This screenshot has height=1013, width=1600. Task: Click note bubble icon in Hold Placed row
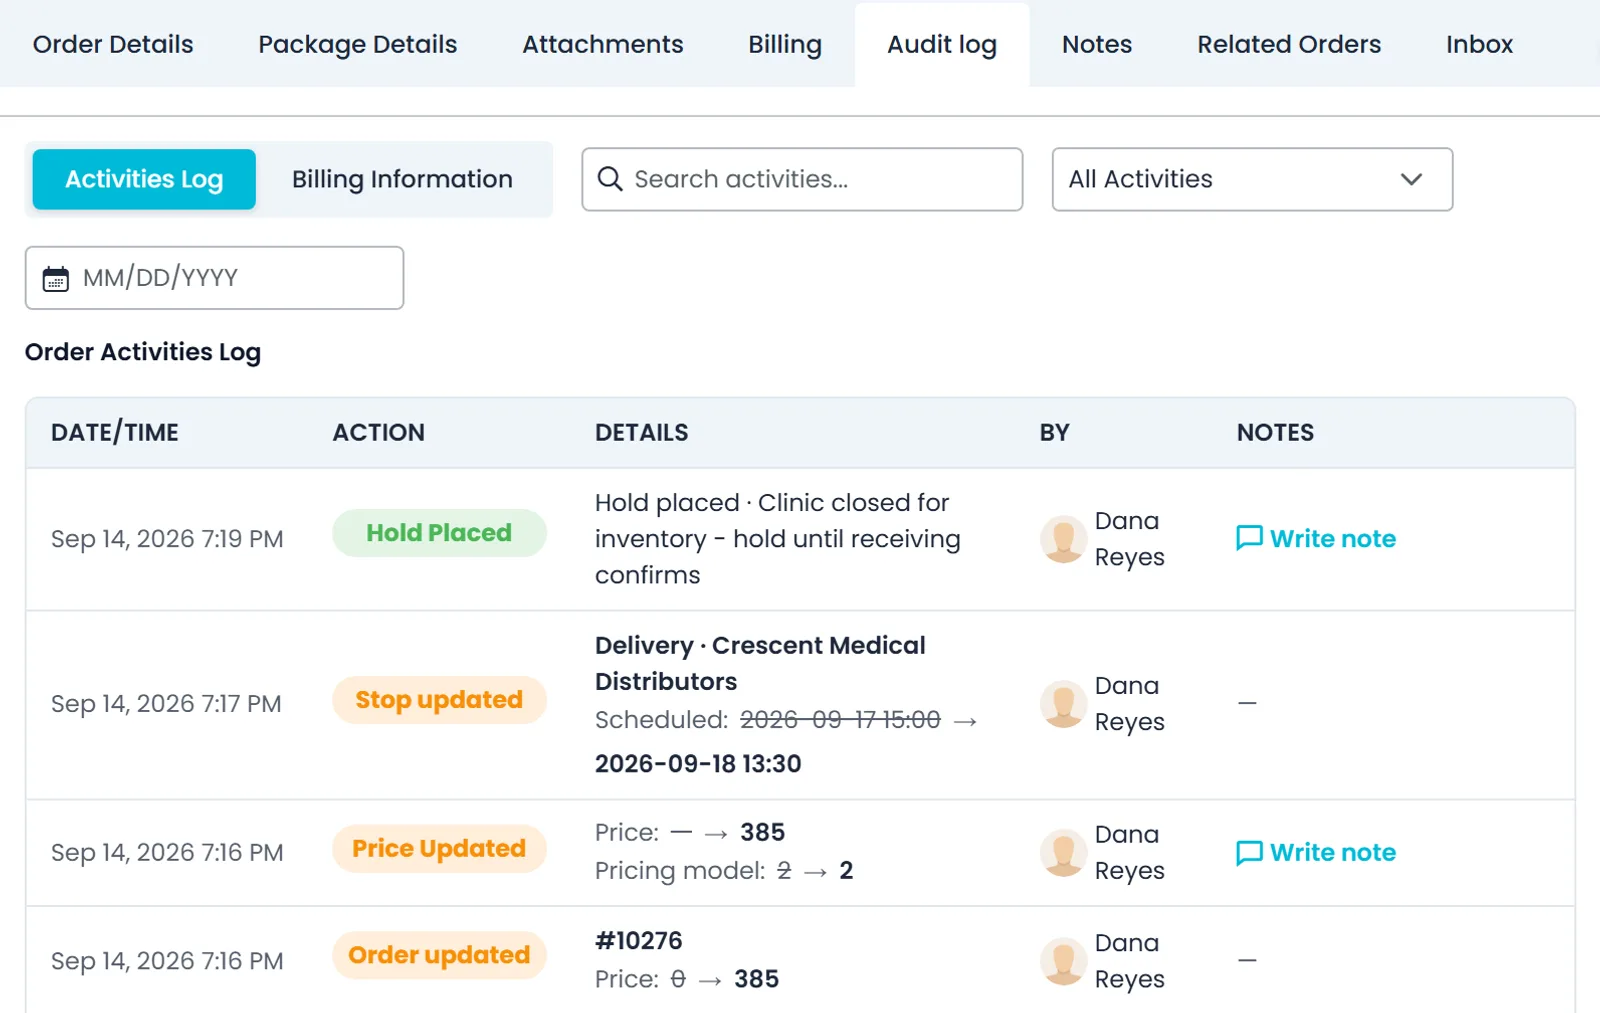point(1249,539)
